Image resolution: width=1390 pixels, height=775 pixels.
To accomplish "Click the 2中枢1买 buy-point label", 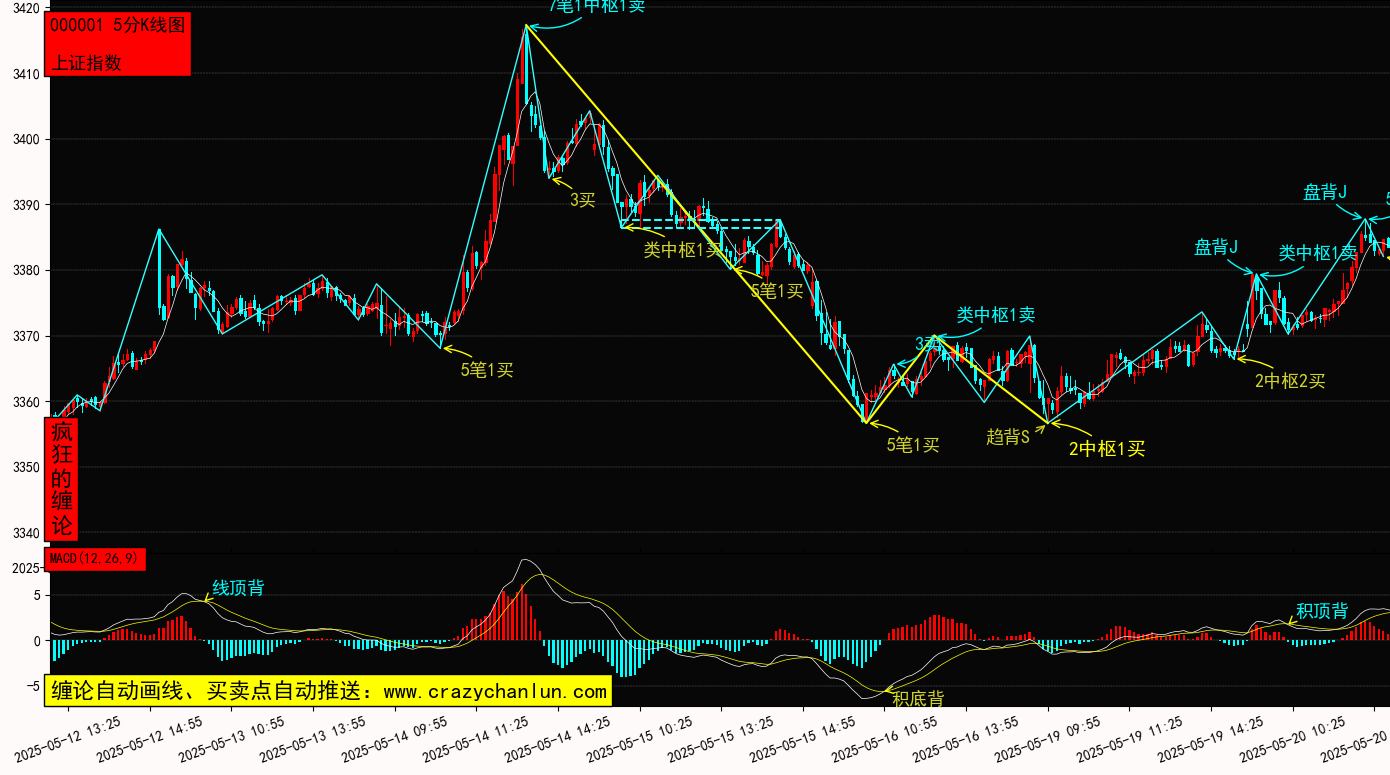I will [1107, 449].
